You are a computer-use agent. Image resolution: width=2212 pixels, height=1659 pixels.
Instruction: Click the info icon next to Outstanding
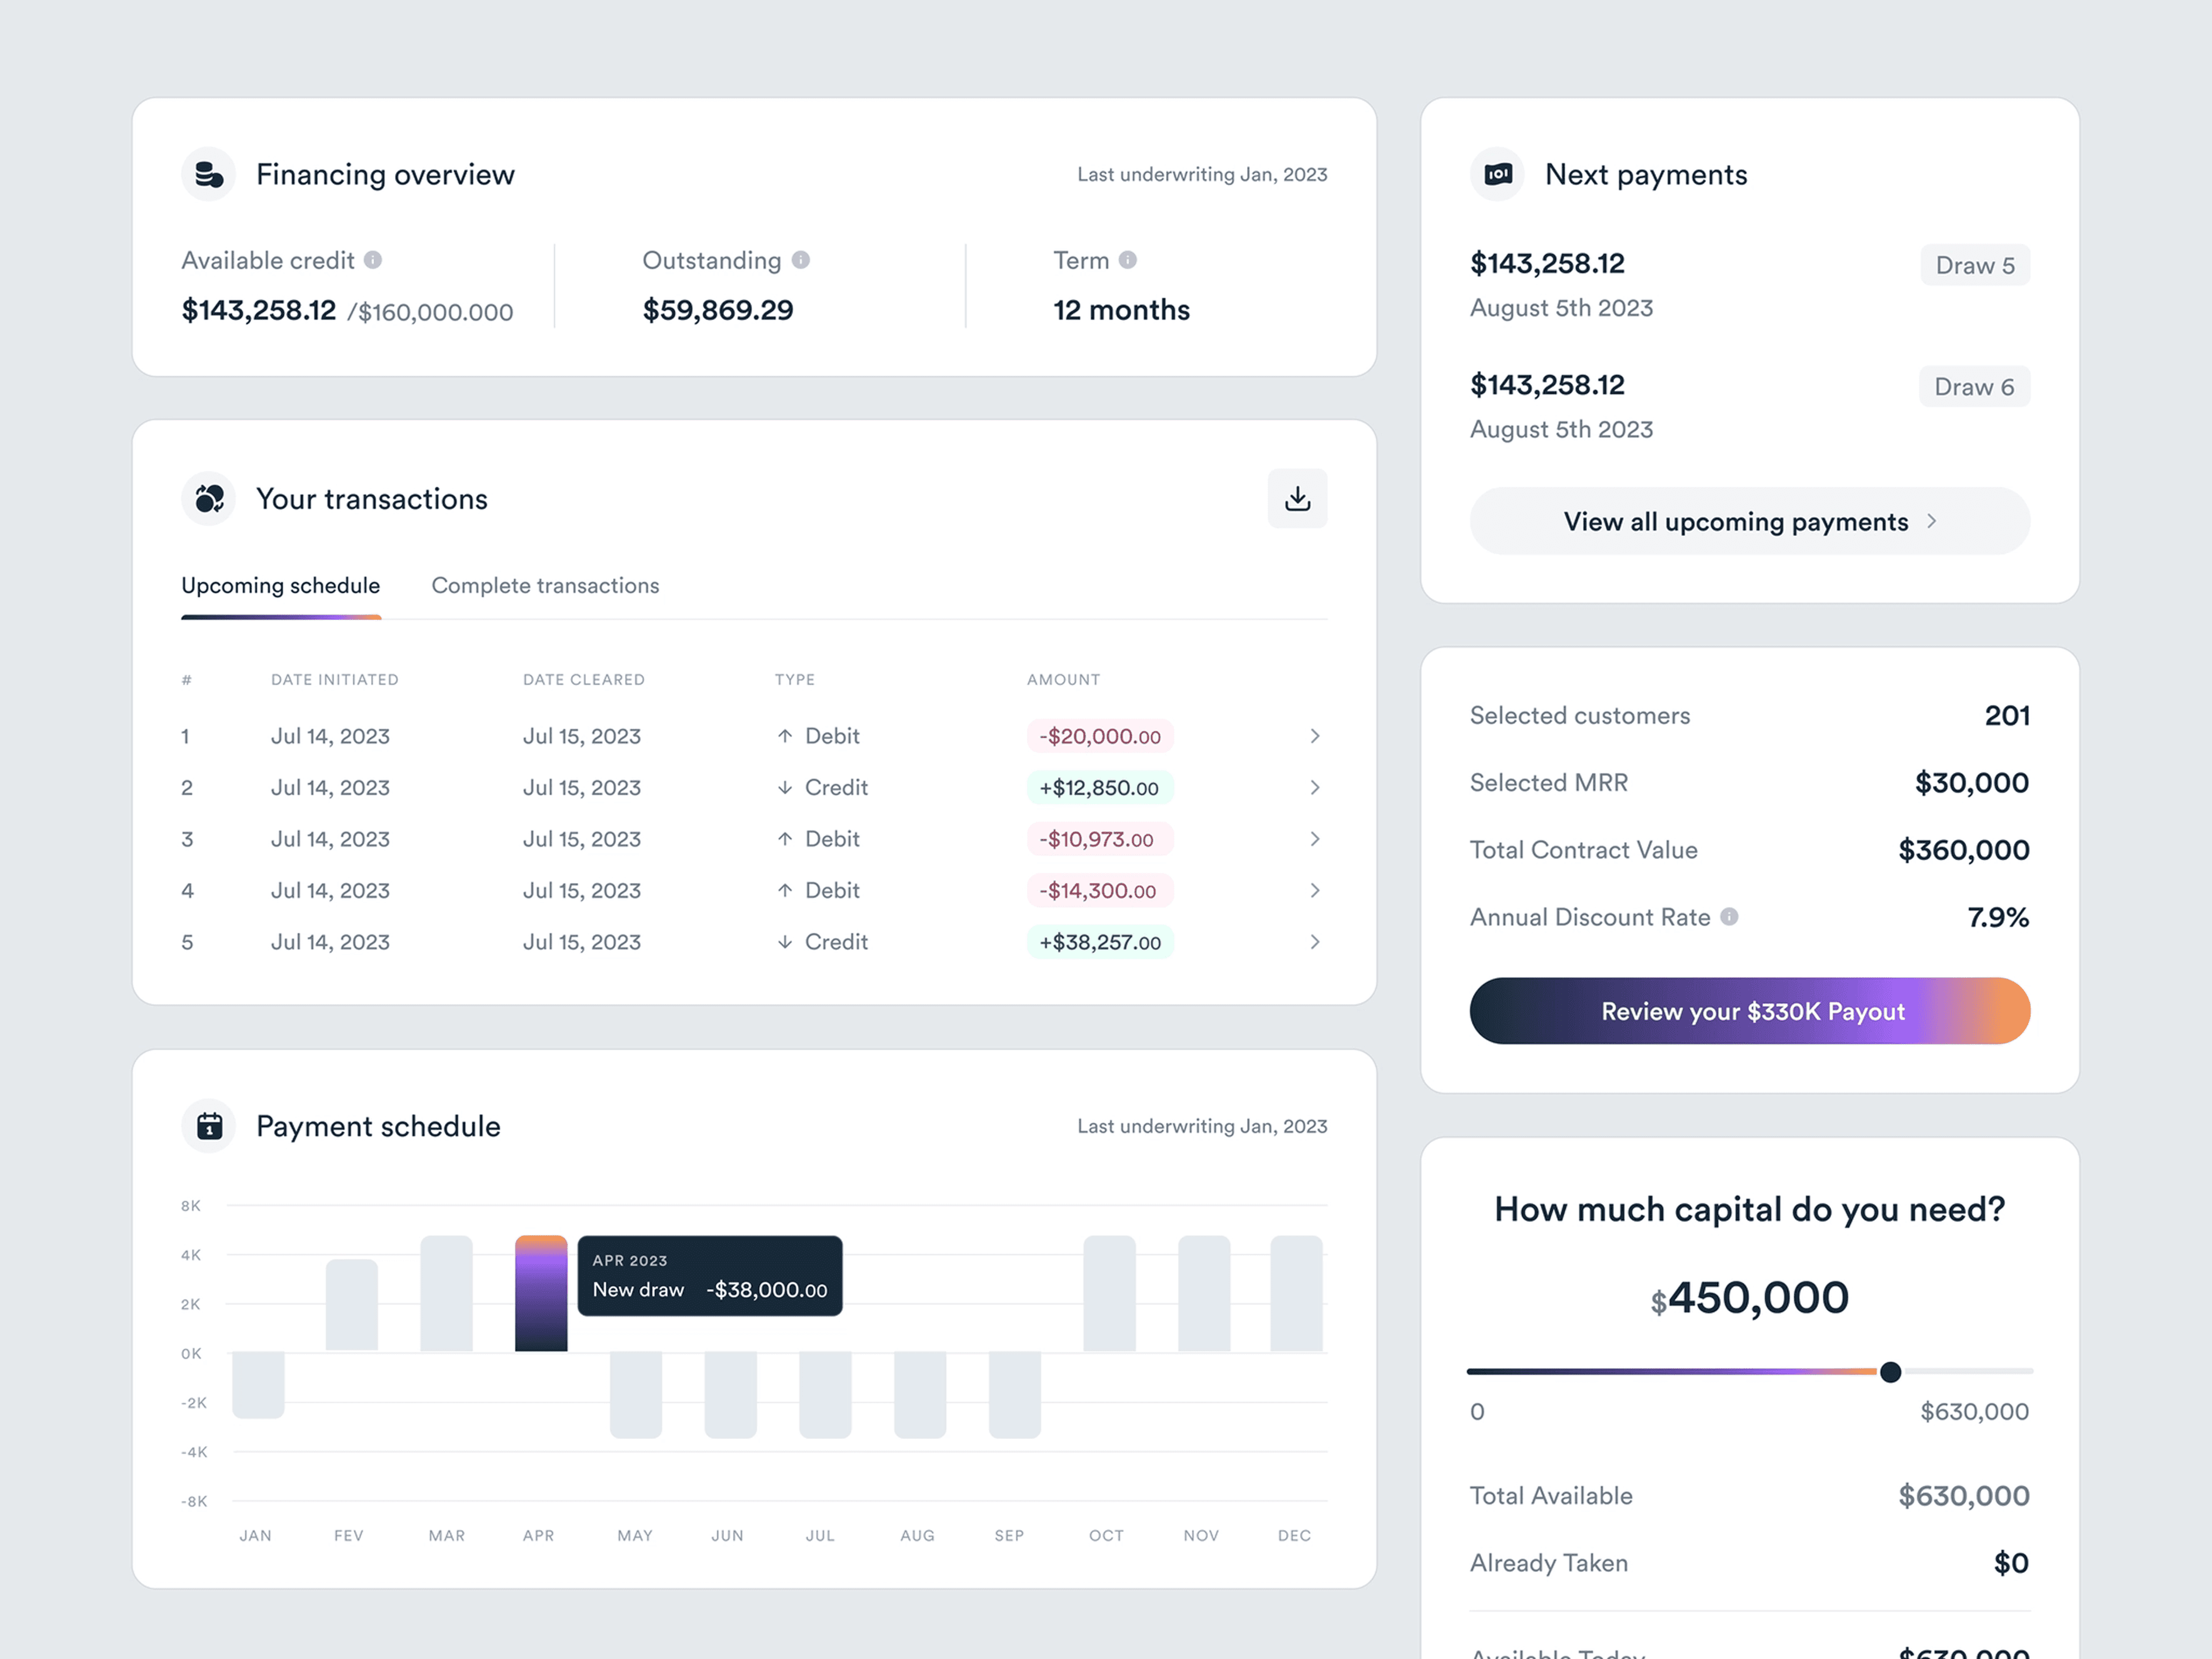point(800,260)
